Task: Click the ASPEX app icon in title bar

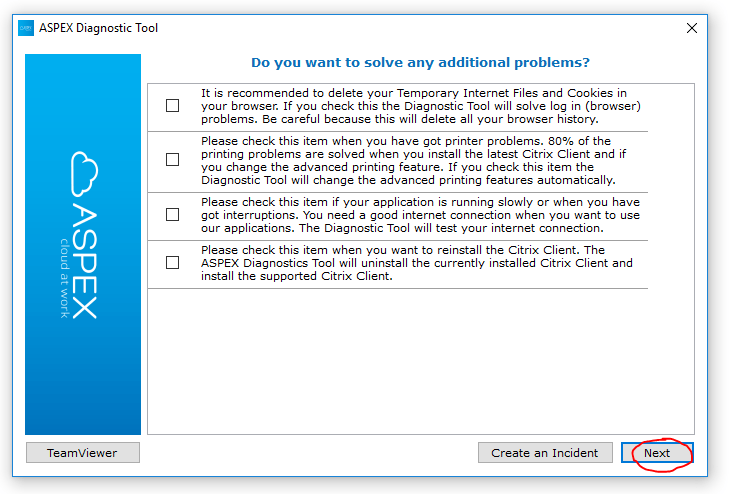Action: (x=26, y=28)
